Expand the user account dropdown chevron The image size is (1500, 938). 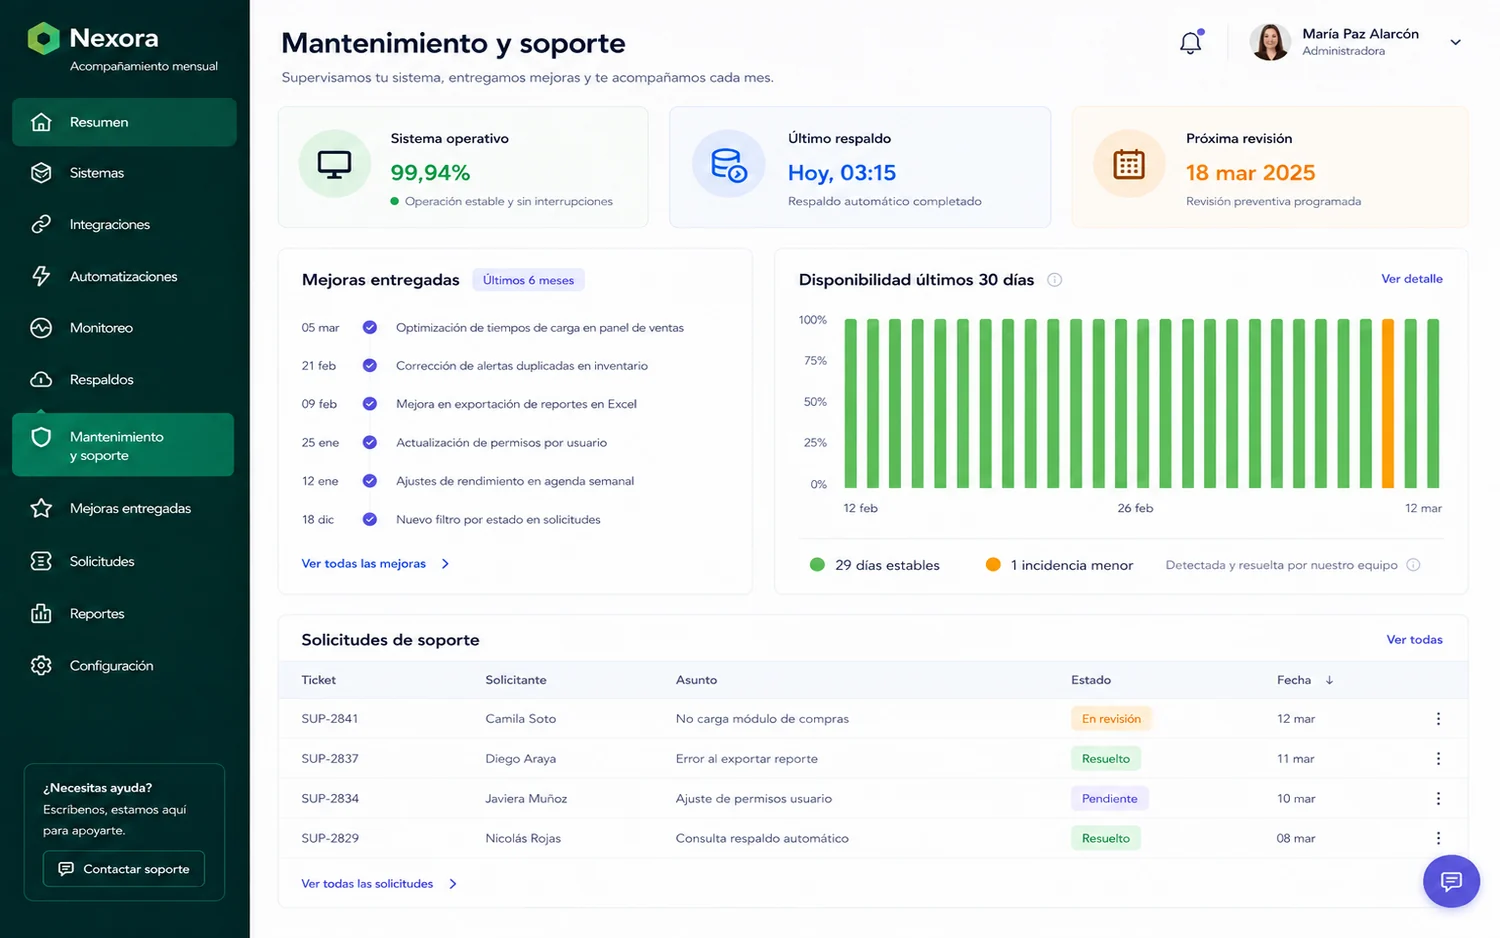[1455, 42]
